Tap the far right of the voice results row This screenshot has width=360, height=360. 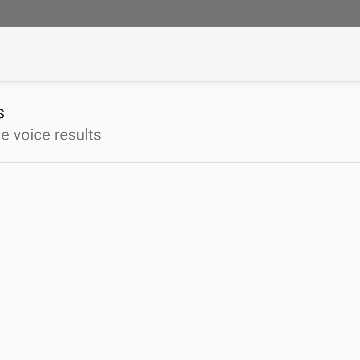click(347, 122)
